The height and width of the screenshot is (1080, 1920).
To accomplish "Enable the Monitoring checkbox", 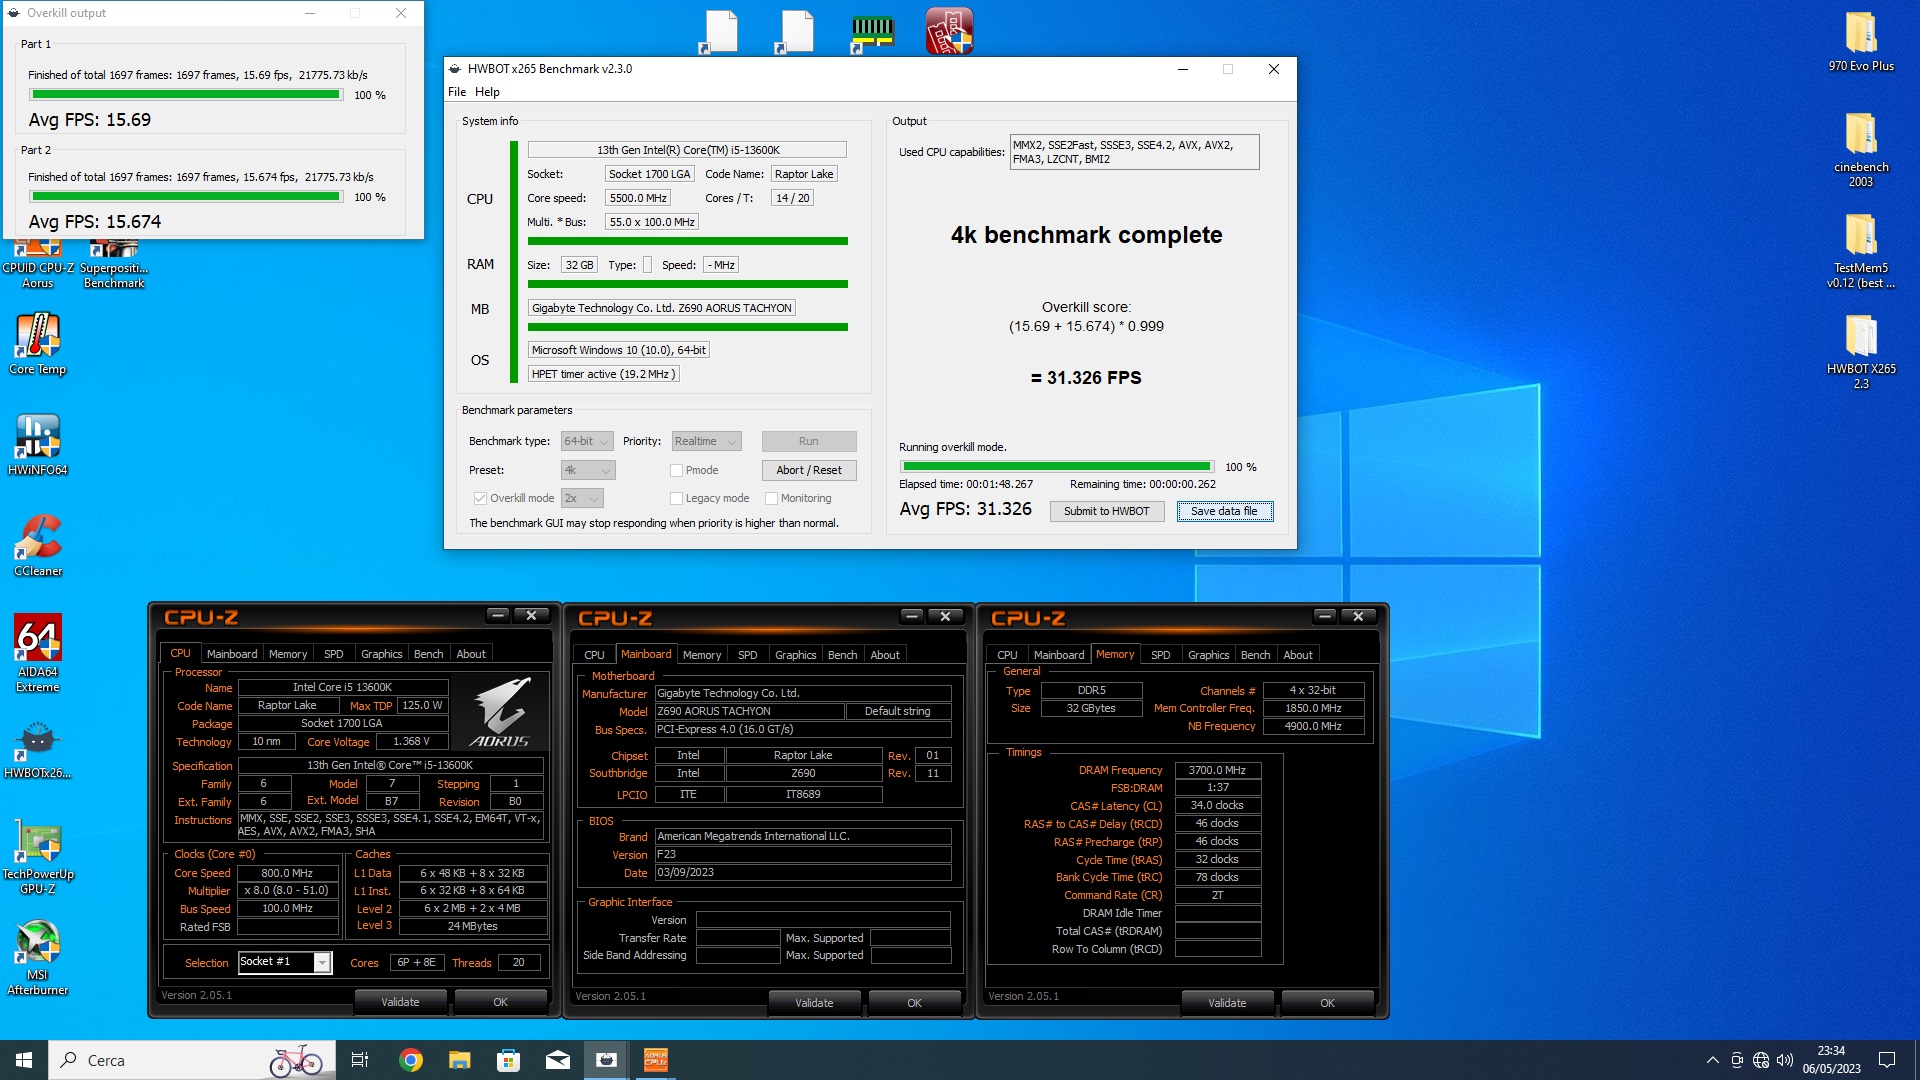I will (x=771, y=498).
